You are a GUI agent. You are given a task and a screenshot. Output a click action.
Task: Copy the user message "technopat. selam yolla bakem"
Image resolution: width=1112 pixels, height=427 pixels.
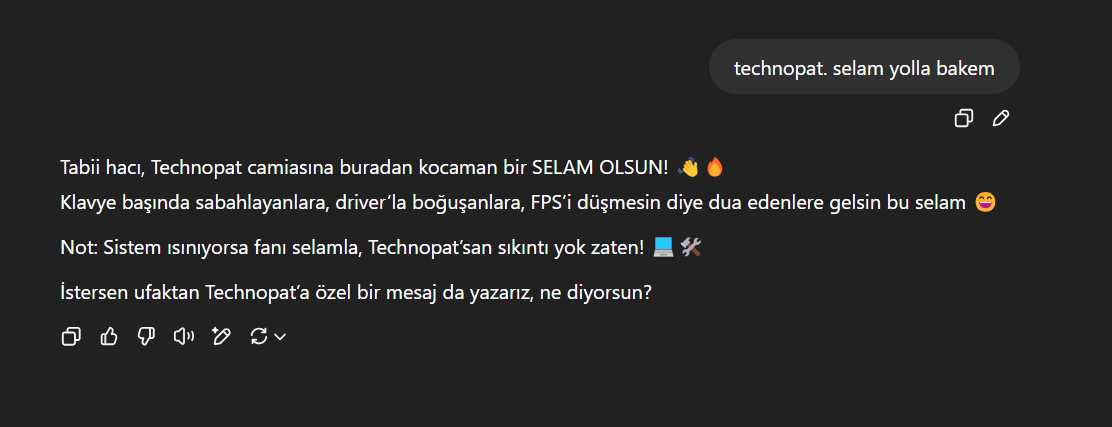click(963, 118)
